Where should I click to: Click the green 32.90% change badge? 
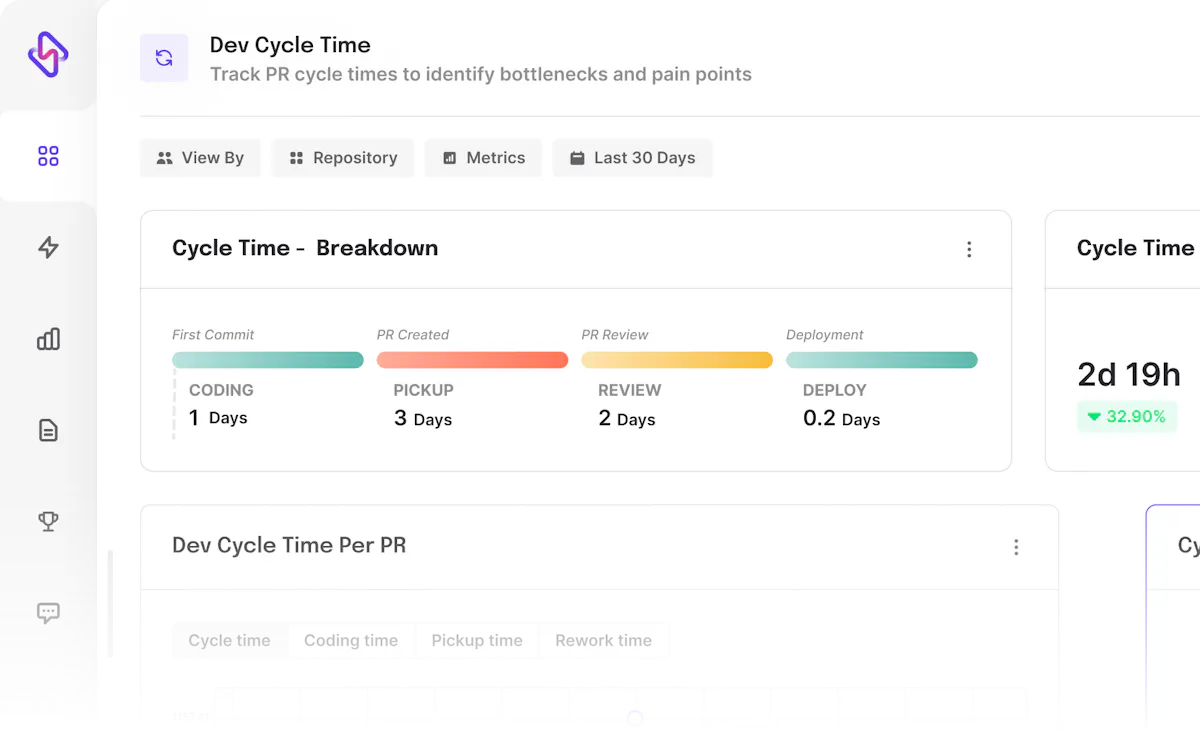coord(1127,416)
